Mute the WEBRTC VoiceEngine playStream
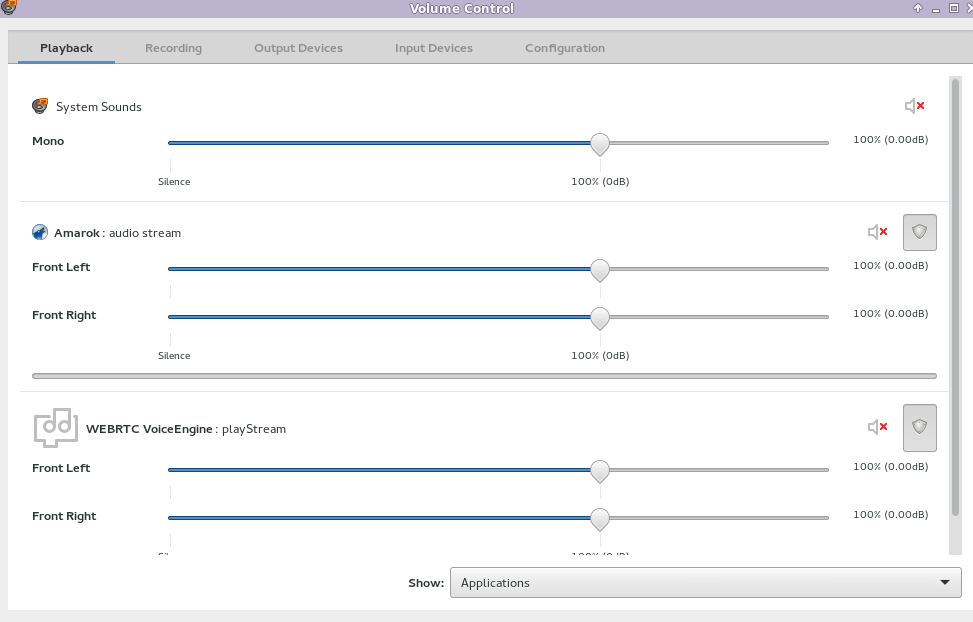 (x=877, y=427)
